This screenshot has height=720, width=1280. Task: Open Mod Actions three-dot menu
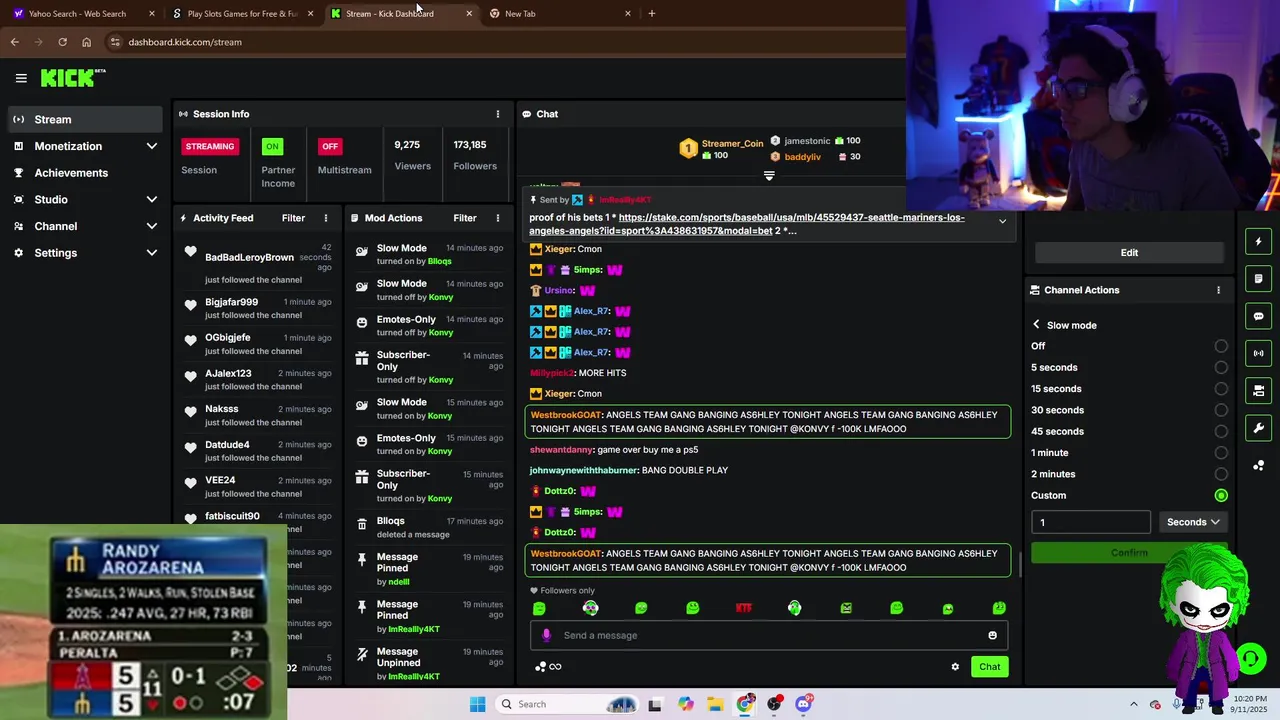tap(498, 218)
